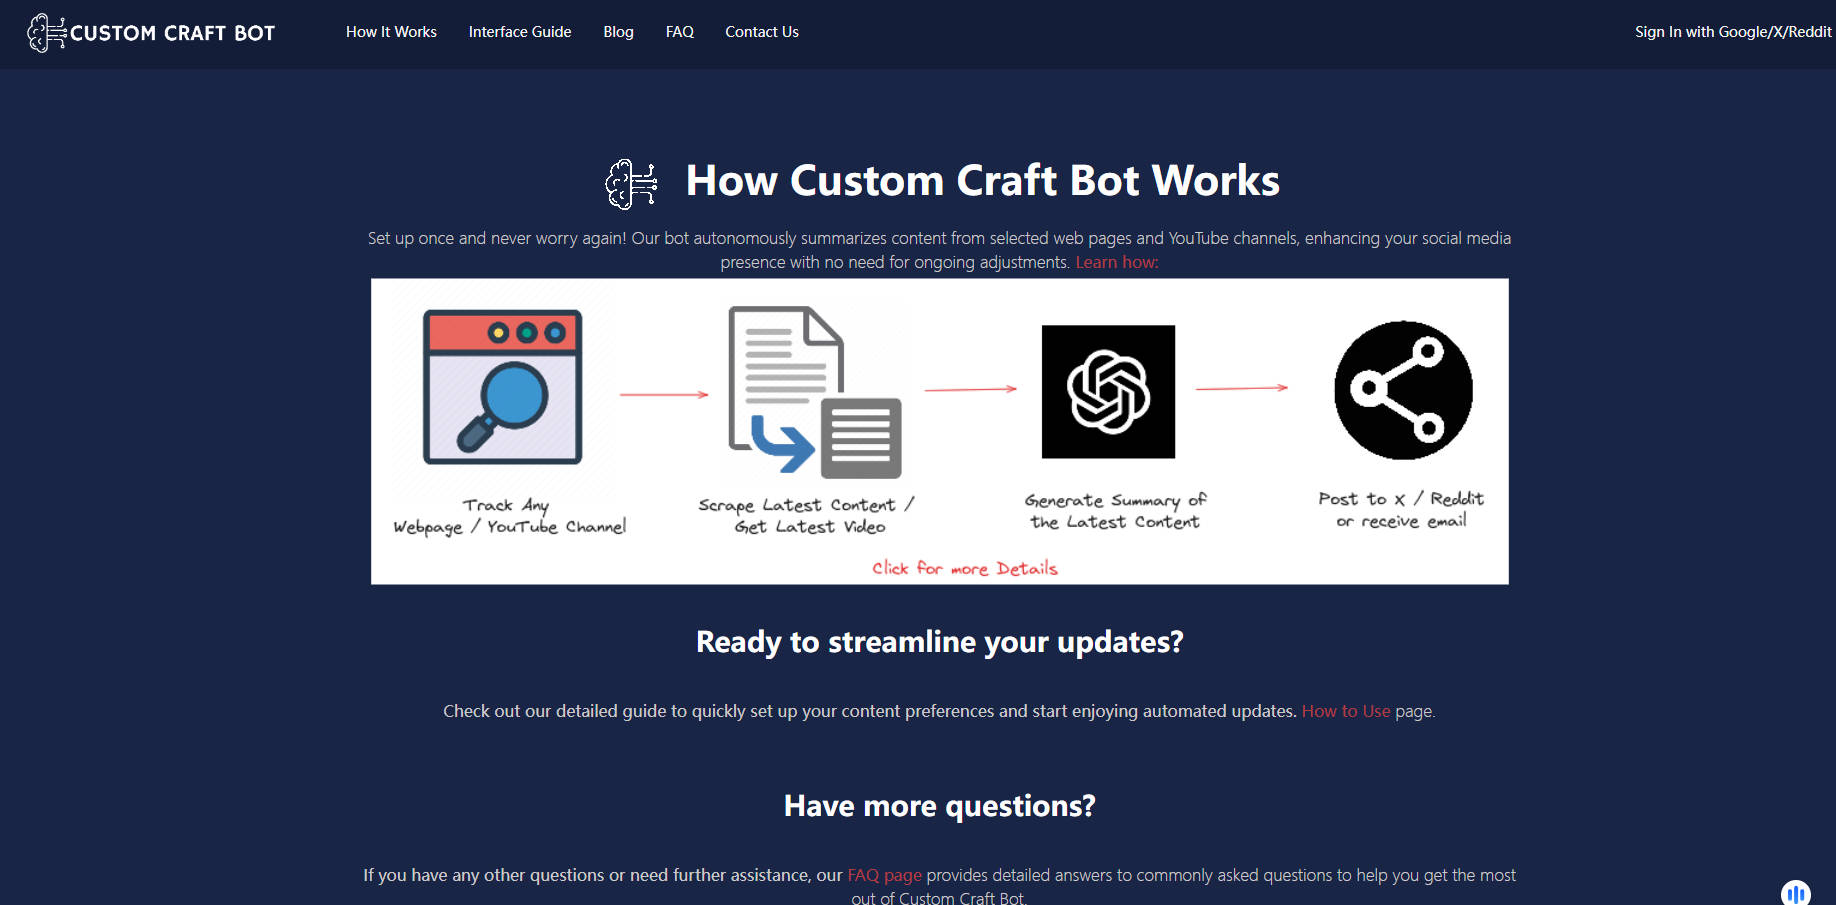The width and height of the screenshot is (1836, 905).
Task: Navigate to the Blog section
Action: tap(618, 31)
